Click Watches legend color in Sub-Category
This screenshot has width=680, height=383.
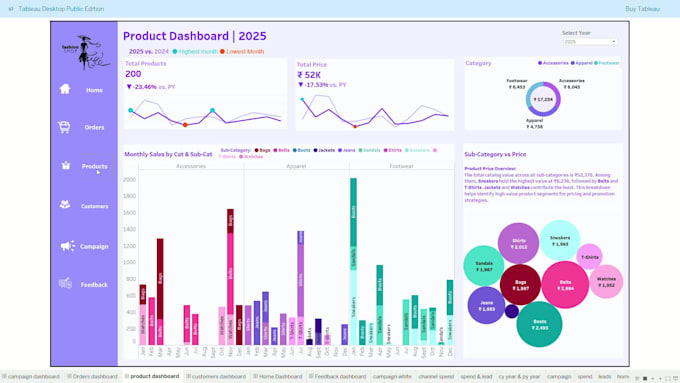[x=241, y=157]
